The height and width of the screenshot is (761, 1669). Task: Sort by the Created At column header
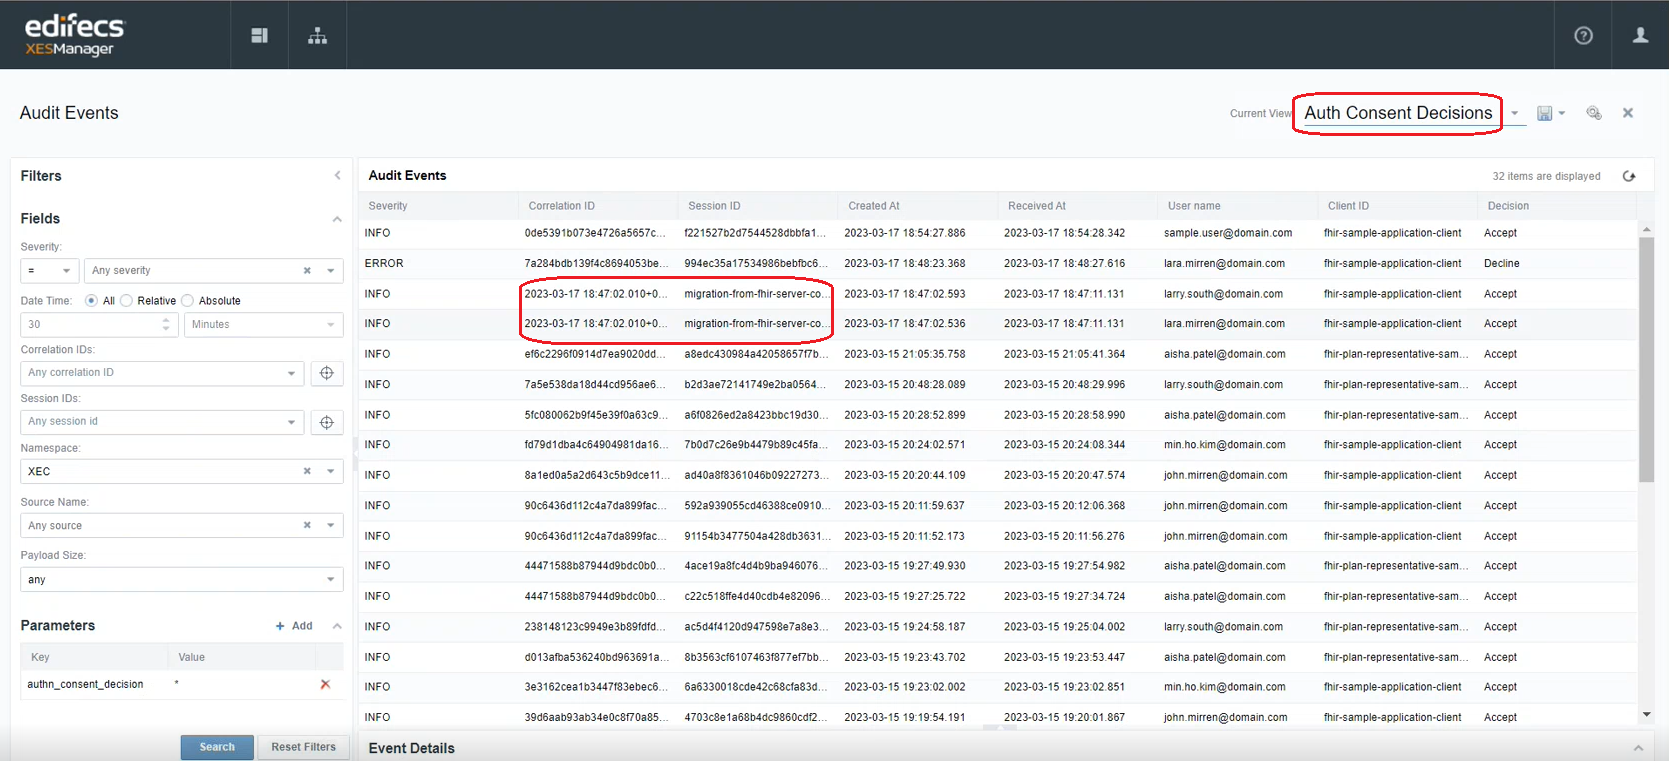[x=874, y=206]
